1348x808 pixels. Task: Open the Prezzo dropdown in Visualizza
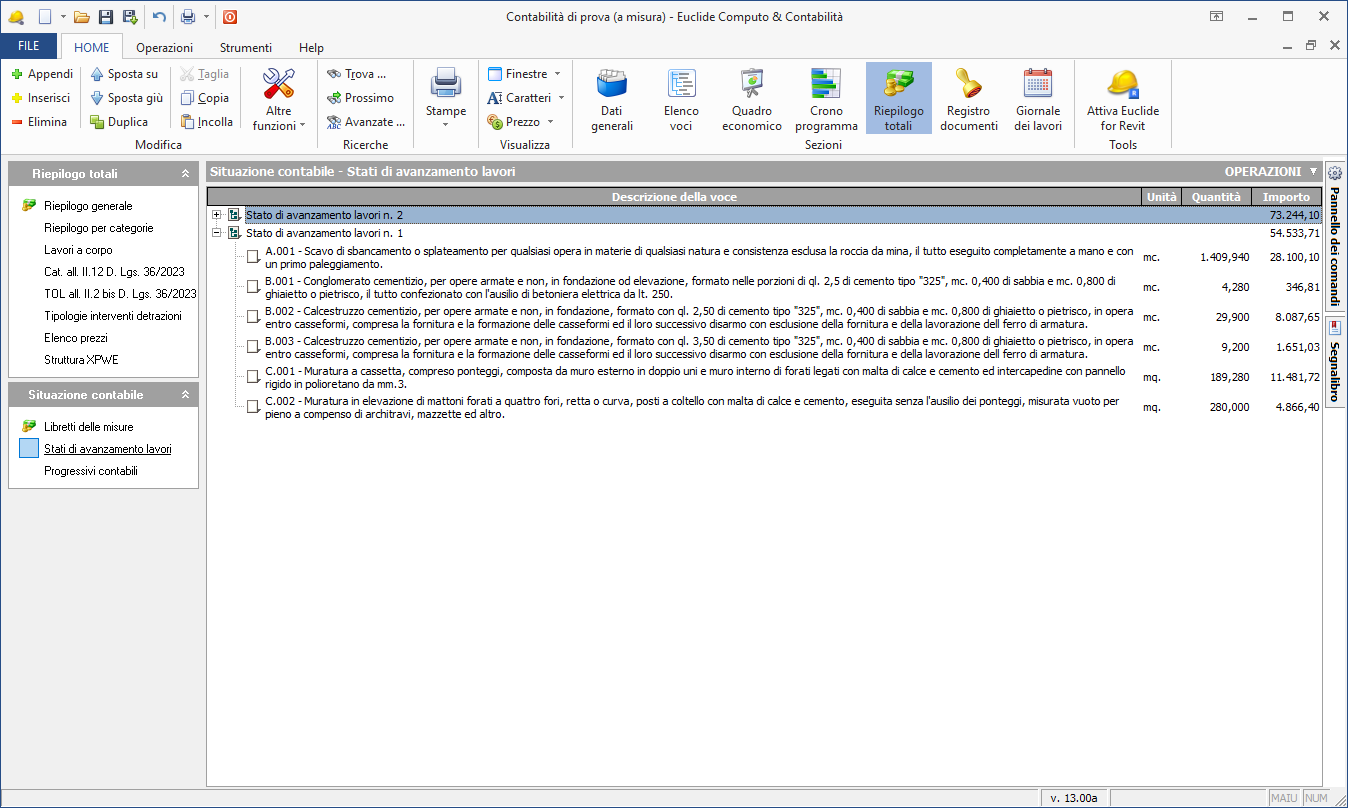(522, 122)
